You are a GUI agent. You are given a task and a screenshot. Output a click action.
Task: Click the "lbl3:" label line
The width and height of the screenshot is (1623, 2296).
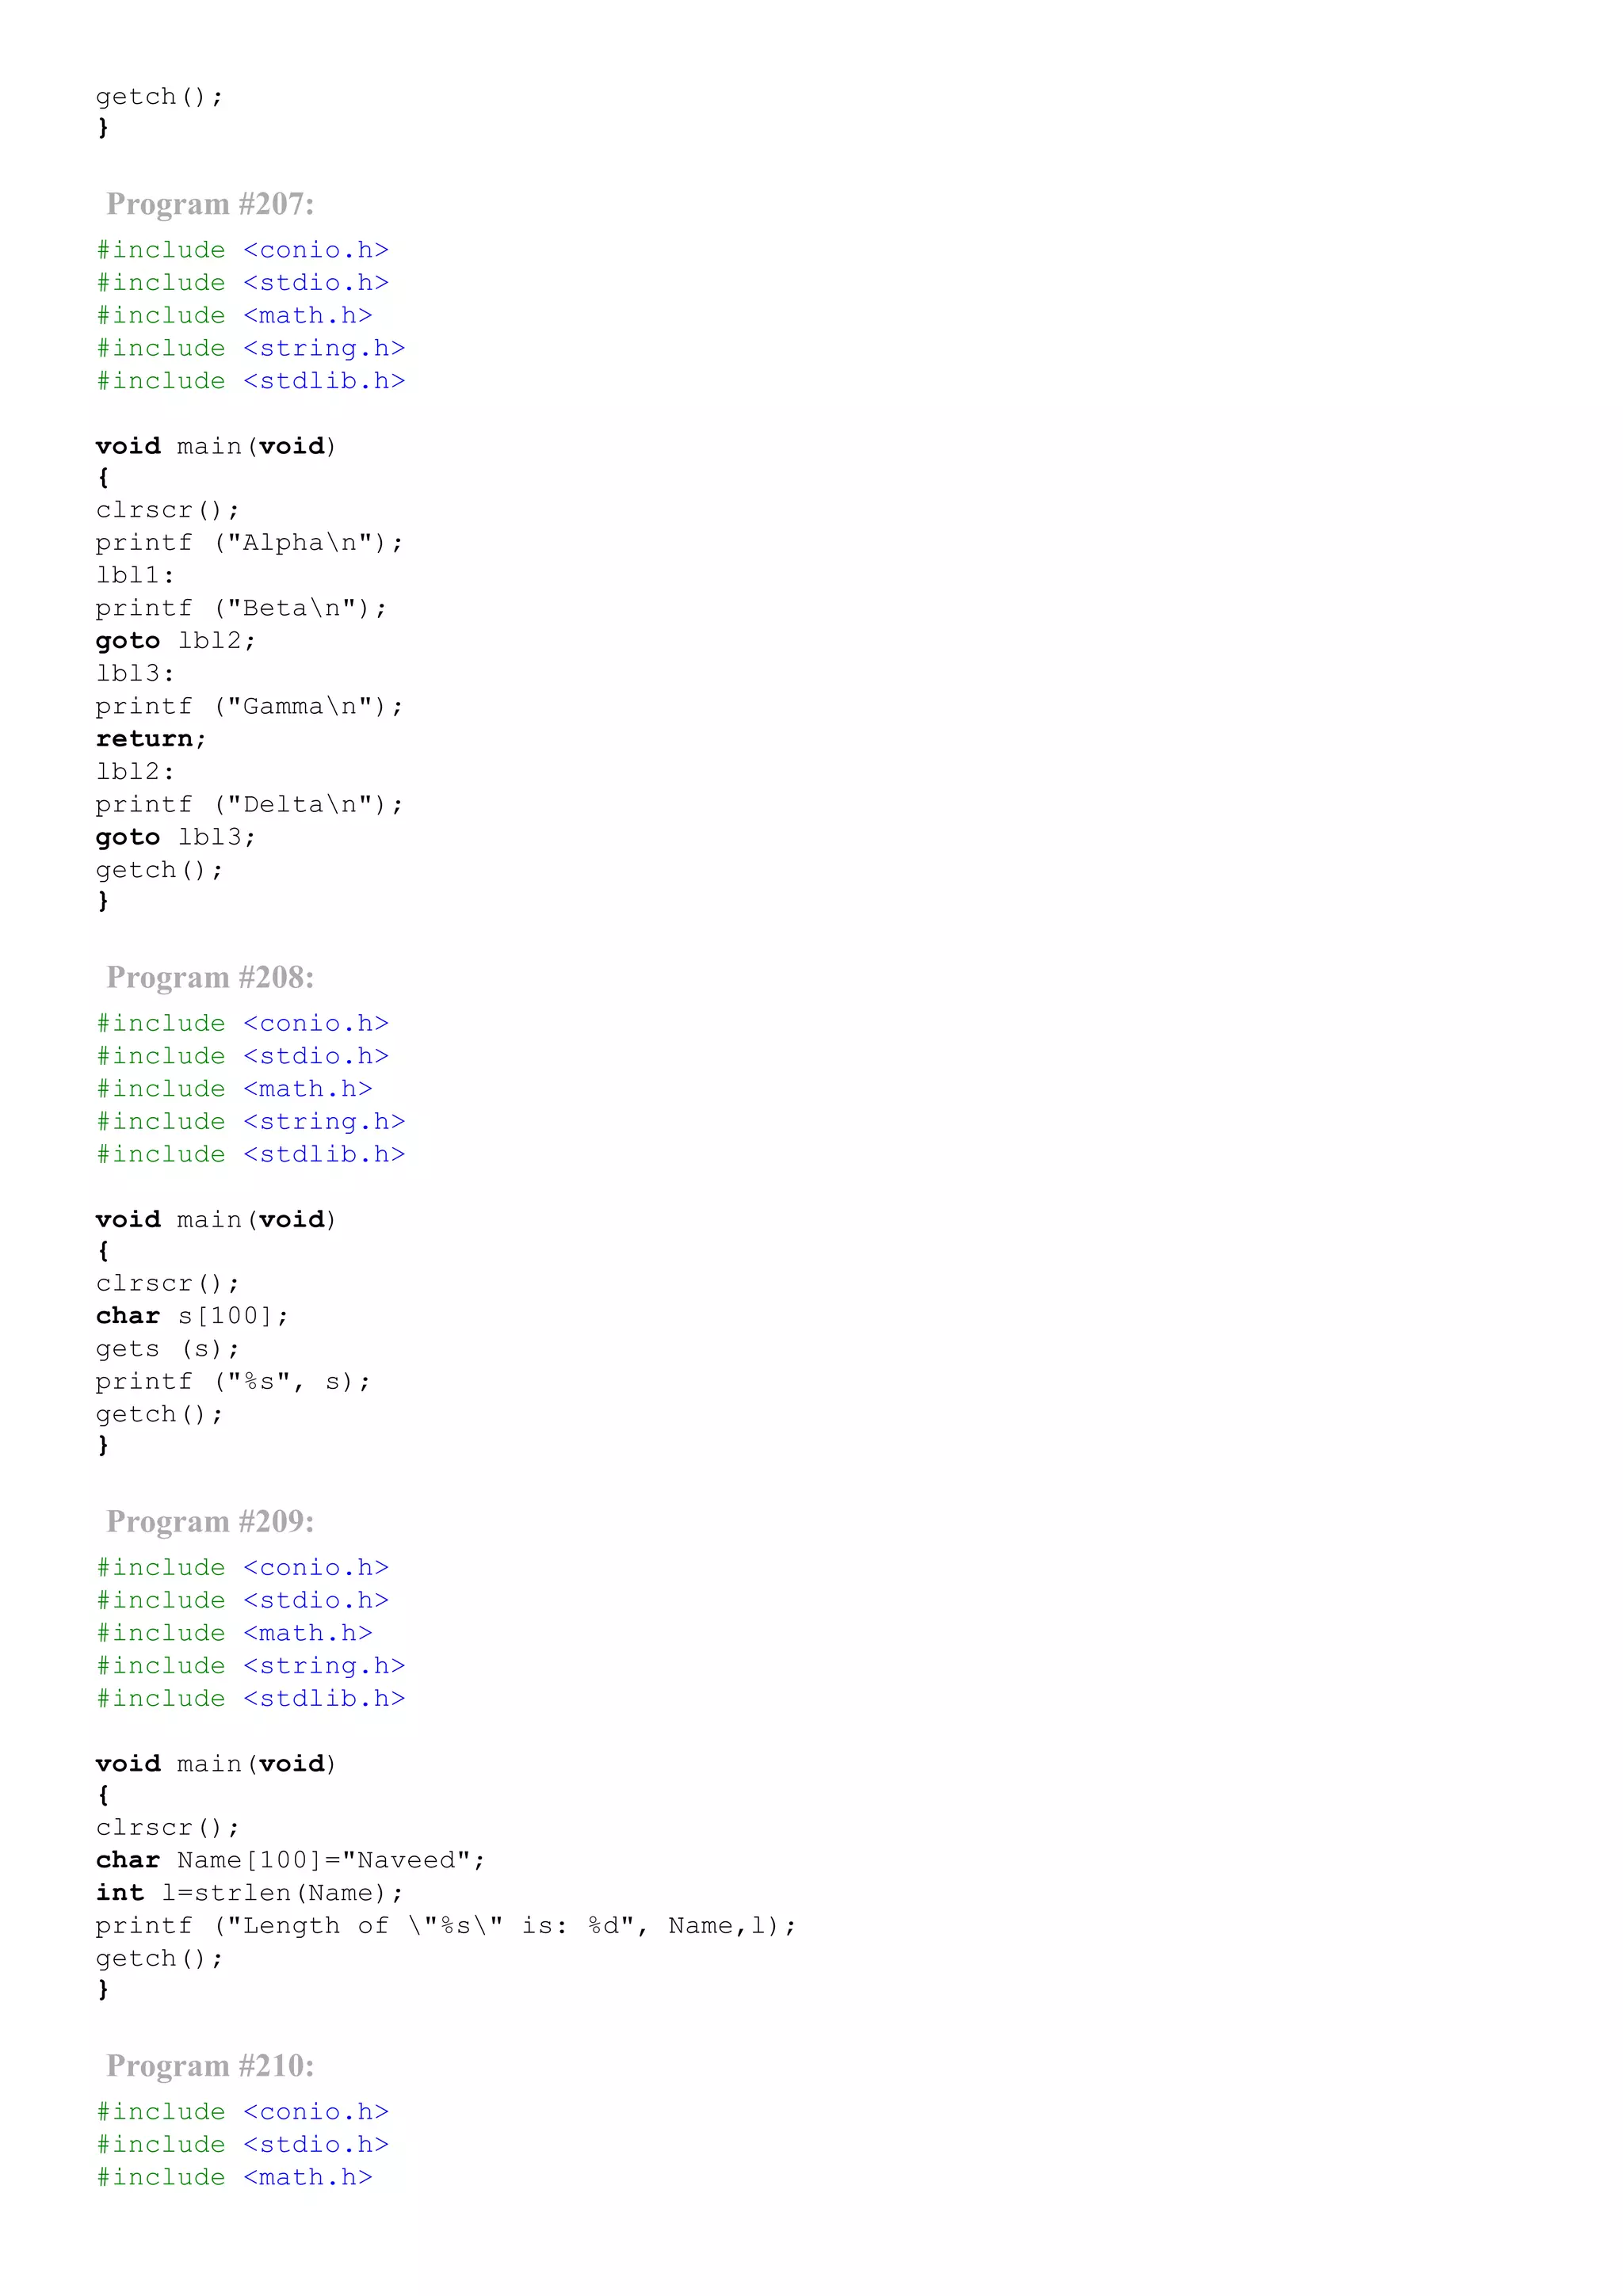[x=135, y=673]
